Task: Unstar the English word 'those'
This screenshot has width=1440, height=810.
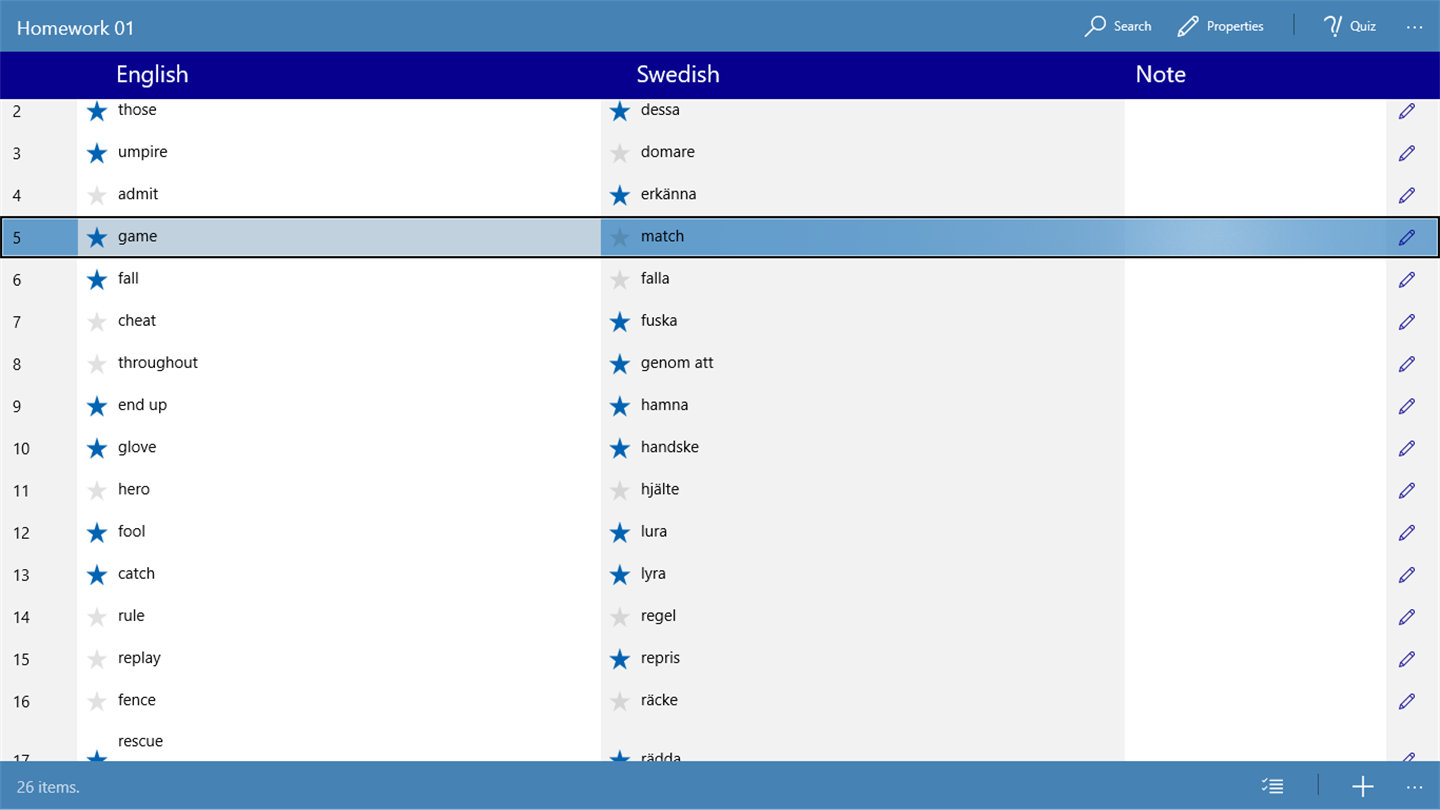Action: [x=97, y=111]
